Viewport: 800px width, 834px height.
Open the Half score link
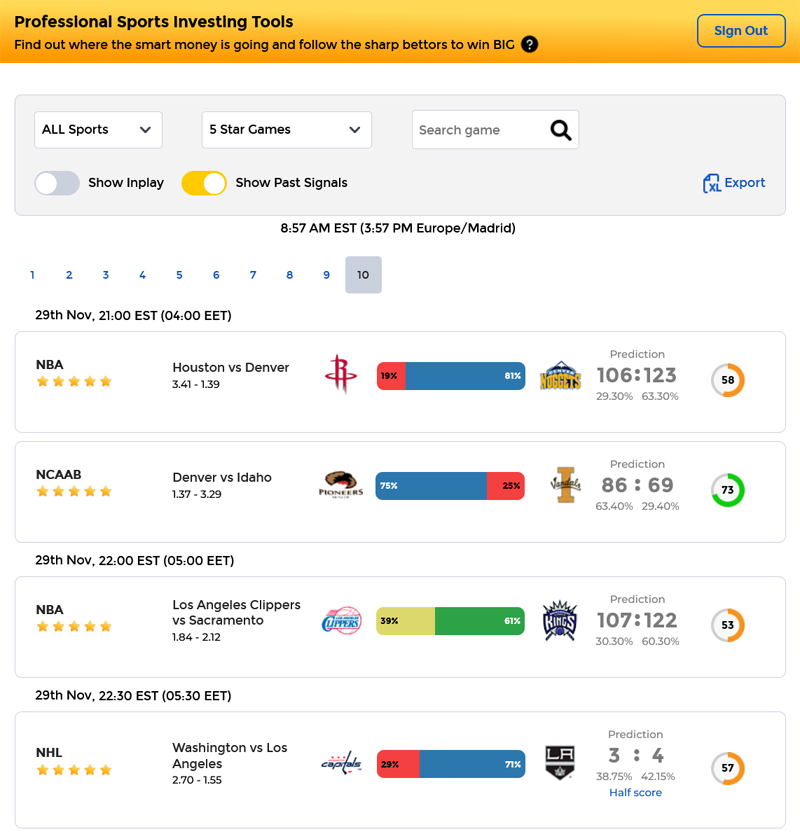coord(635,793)
